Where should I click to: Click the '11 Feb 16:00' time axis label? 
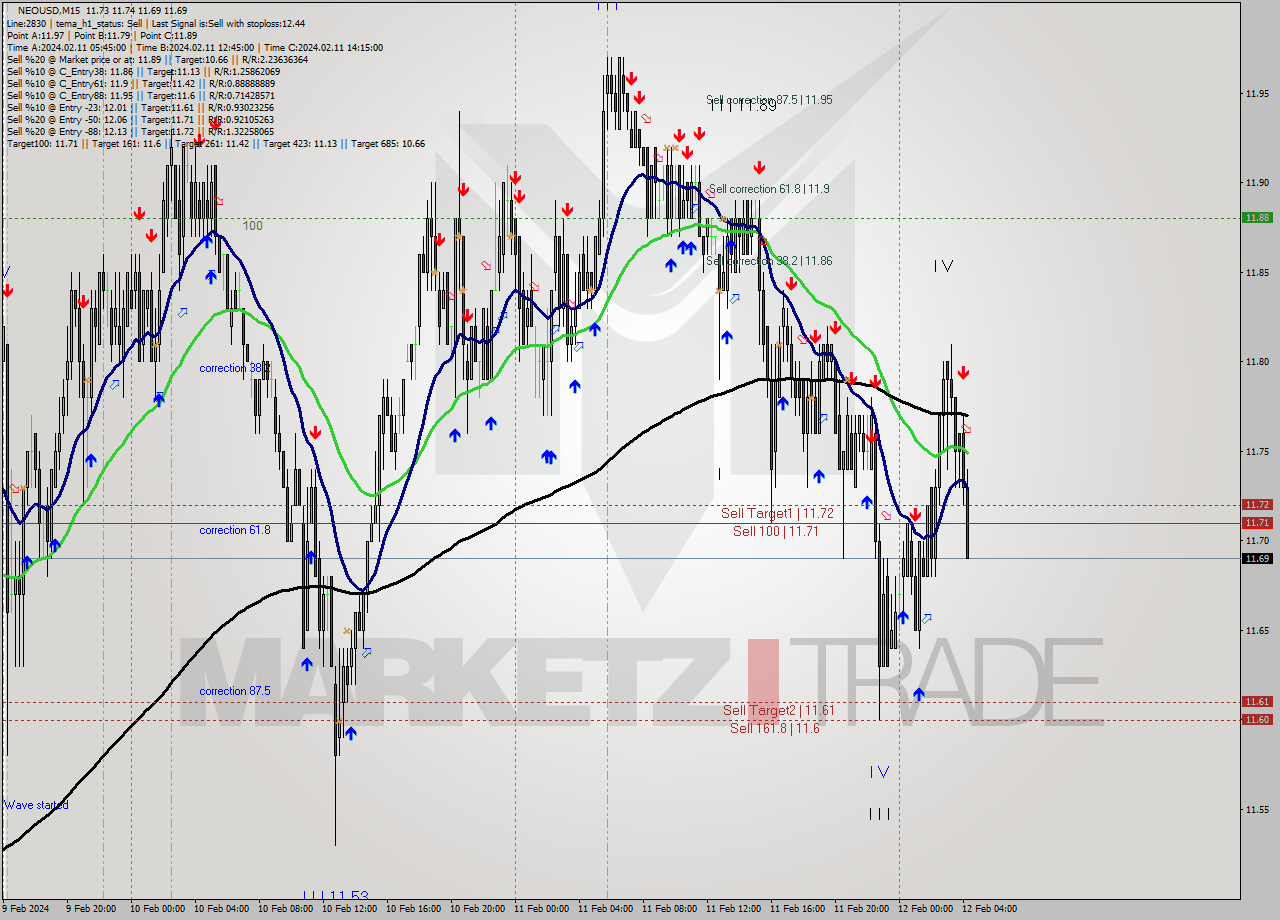[x=800, y=909]
